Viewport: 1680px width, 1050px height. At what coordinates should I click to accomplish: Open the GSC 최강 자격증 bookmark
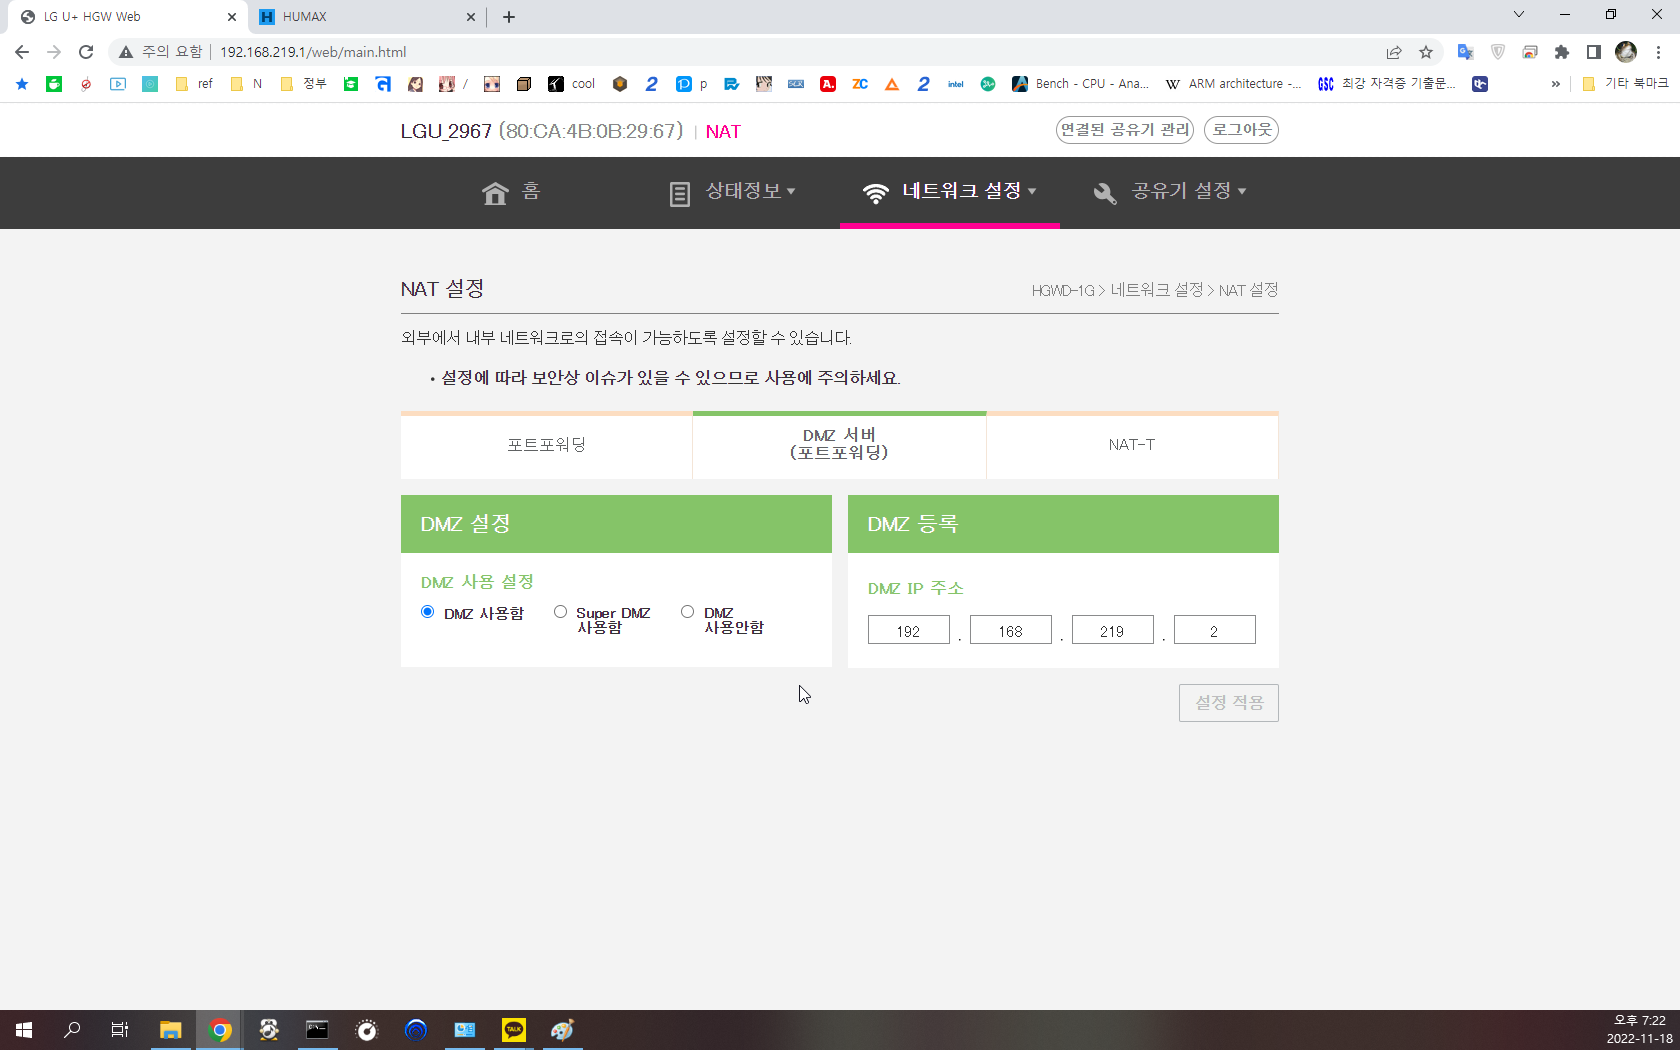click(1386, 84)
